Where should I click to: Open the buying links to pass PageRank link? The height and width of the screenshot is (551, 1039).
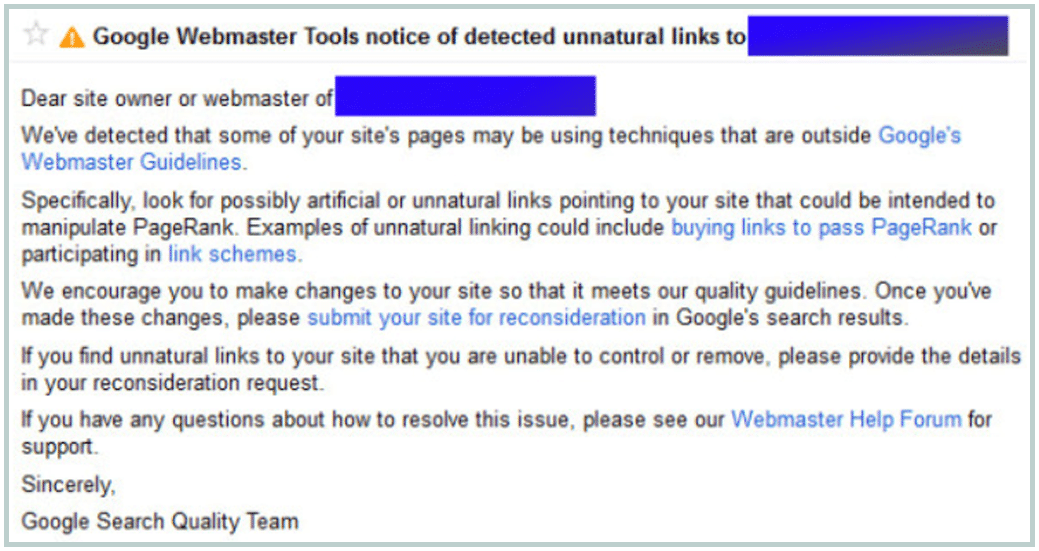[x=821, y=227]
